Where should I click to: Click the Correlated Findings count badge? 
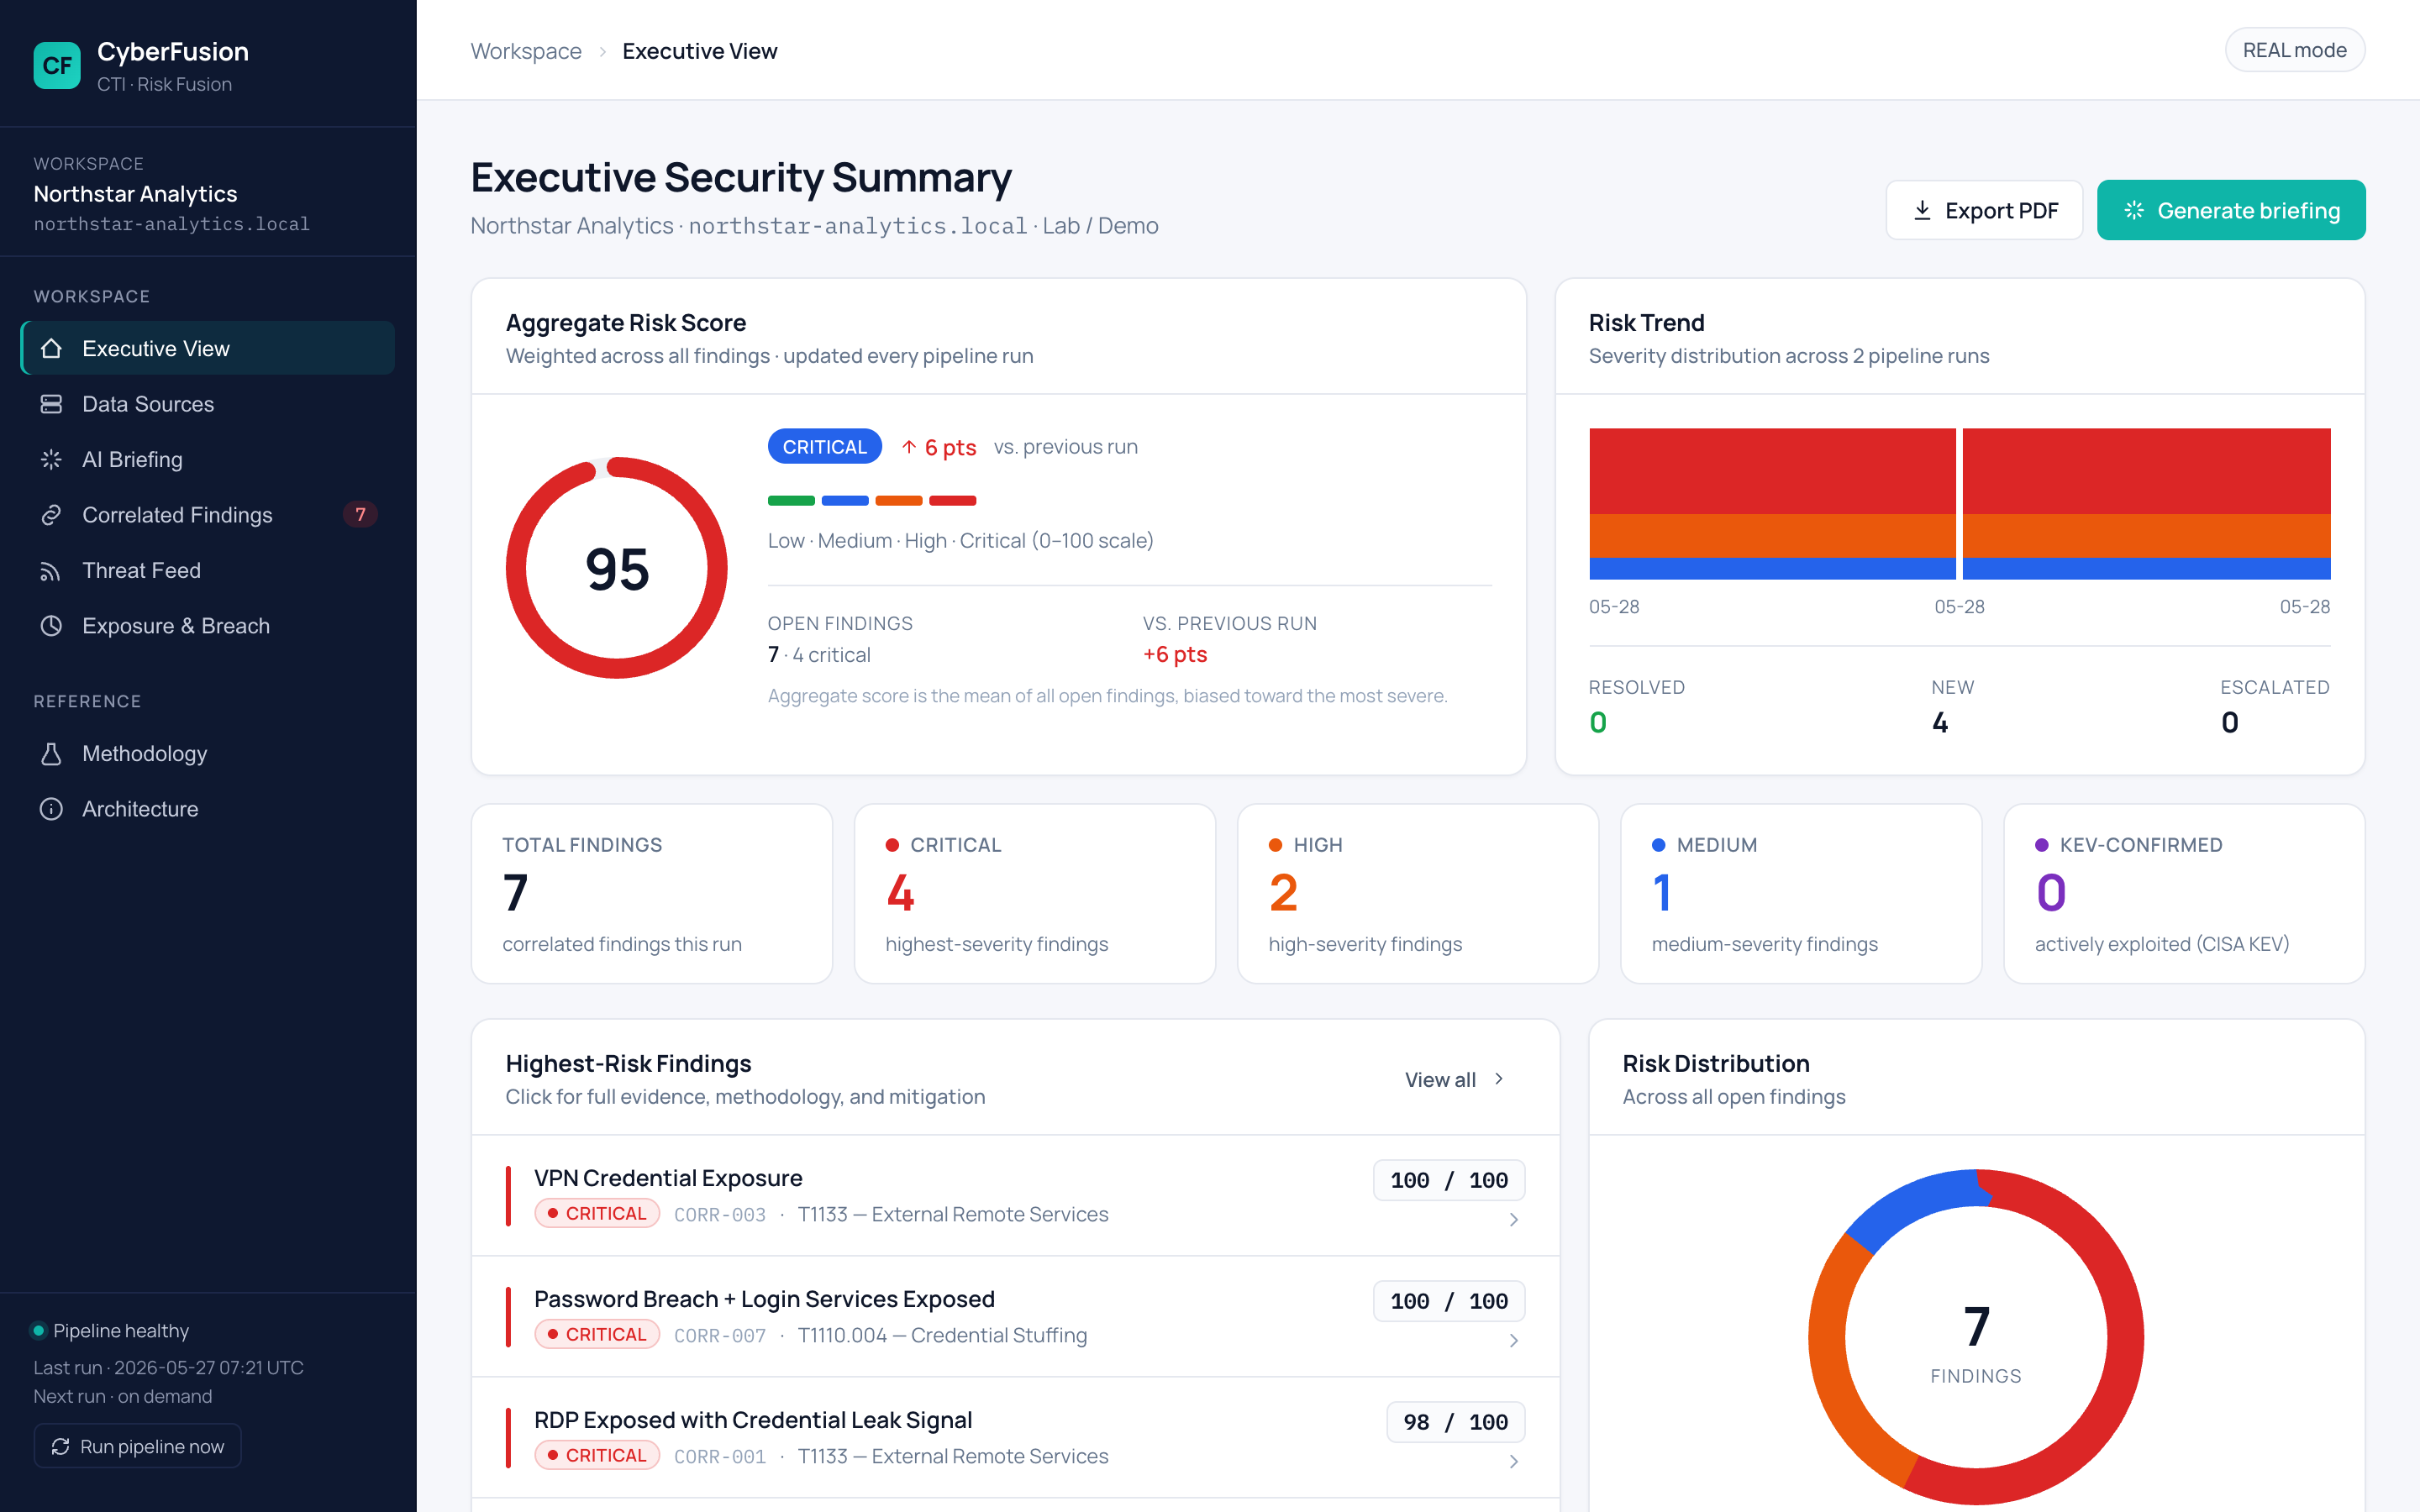[360, 514]
